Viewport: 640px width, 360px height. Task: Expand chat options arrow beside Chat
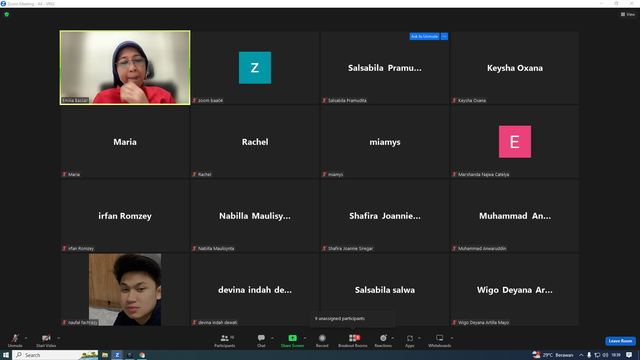(x=272, y=338)
